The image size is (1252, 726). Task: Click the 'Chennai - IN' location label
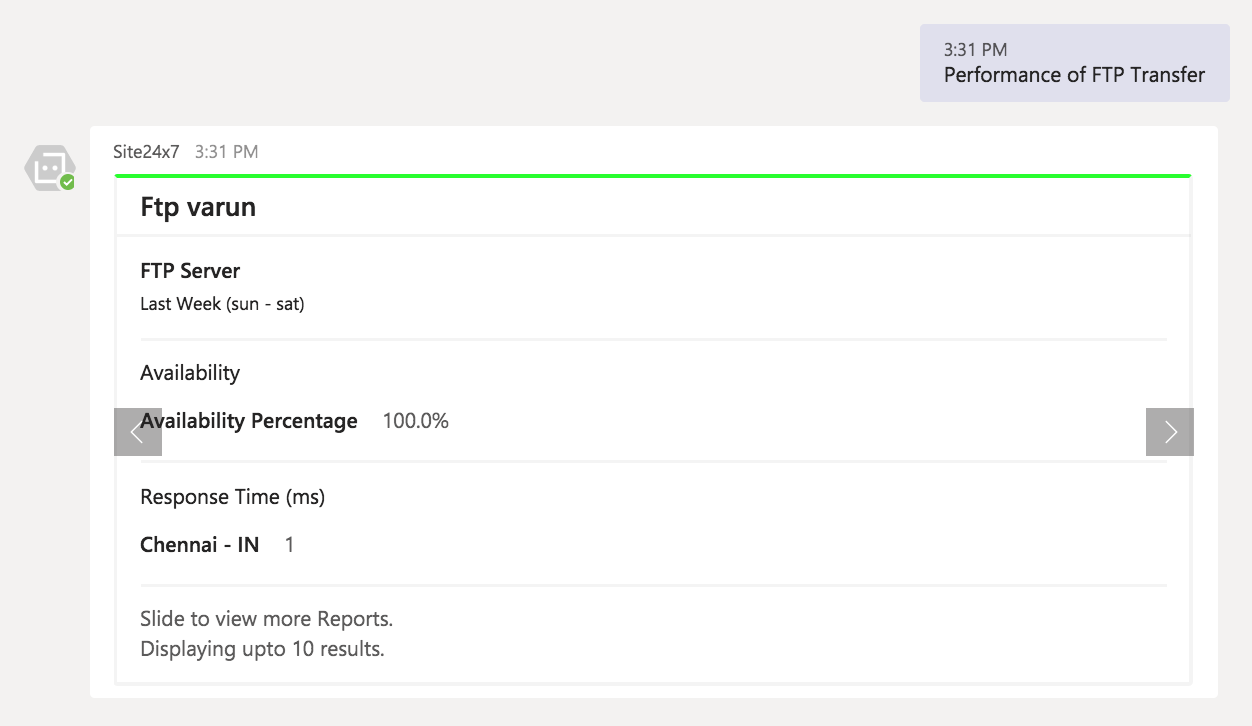[199, 545]
